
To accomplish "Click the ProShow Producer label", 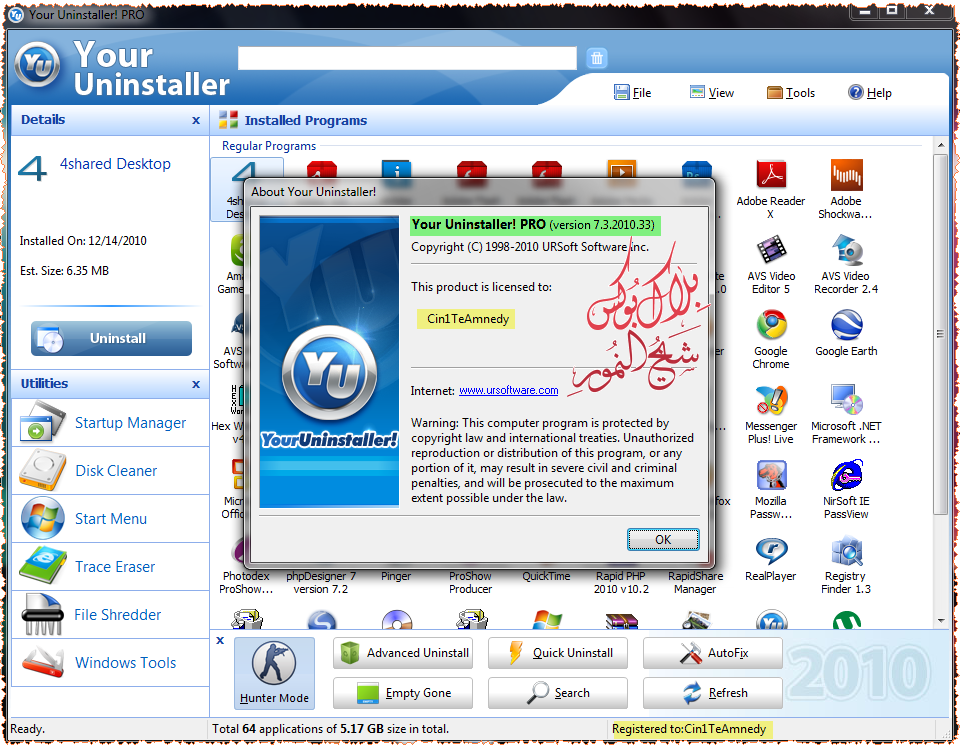I will point(470,583).
